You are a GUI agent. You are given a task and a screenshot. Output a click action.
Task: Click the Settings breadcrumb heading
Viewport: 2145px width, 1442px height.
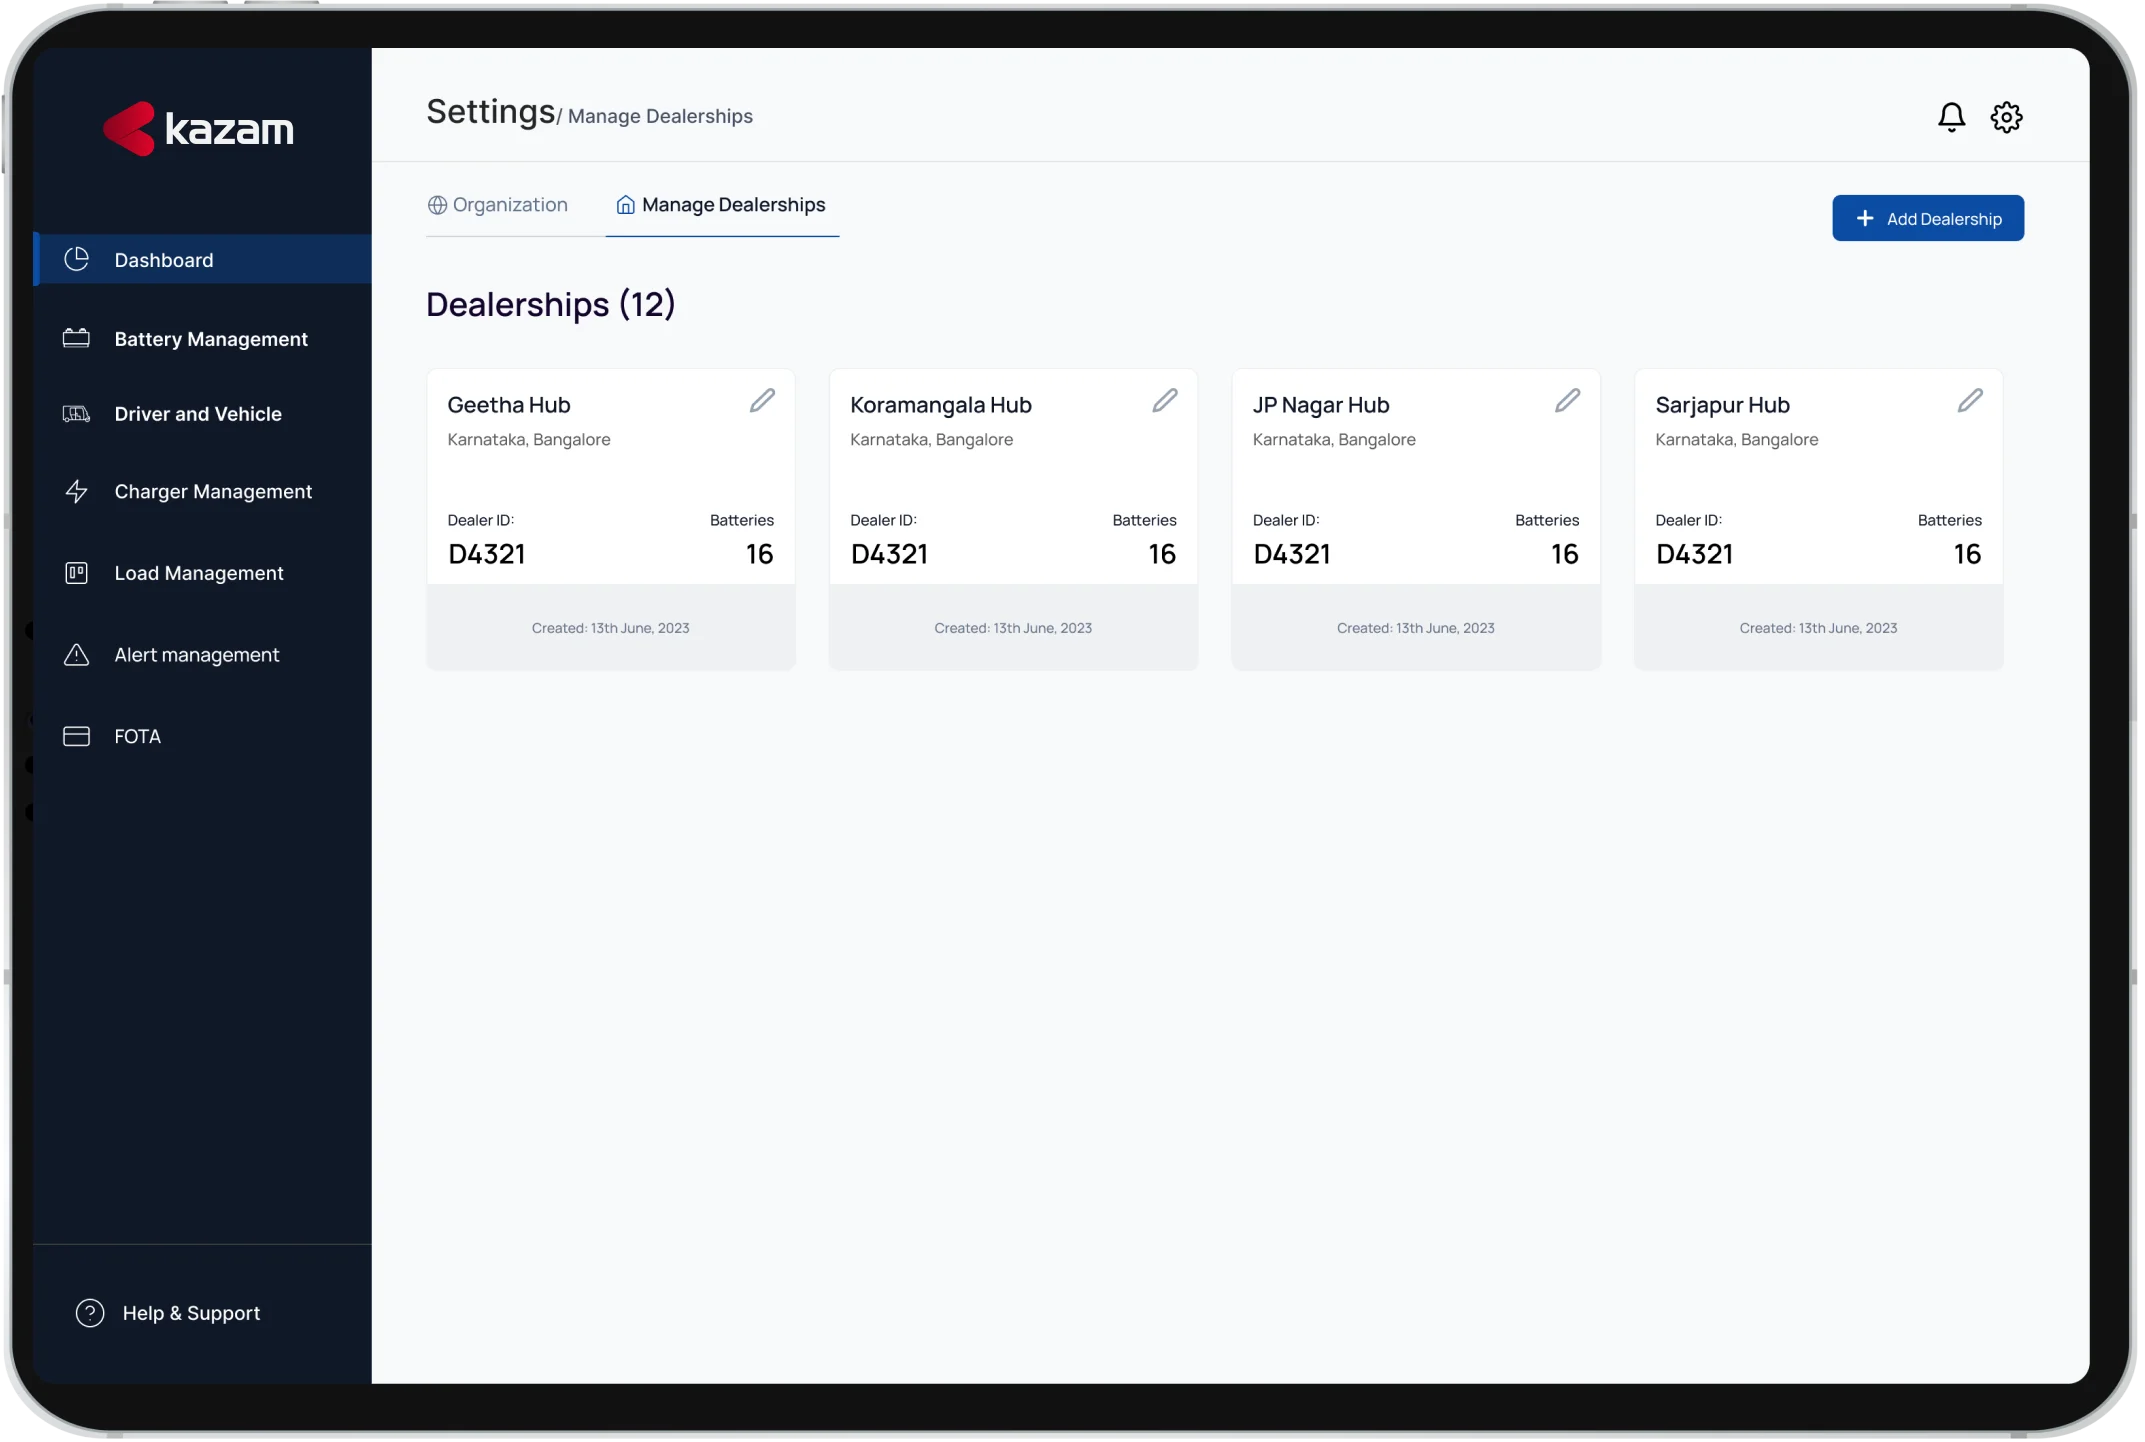click(491, 112)
